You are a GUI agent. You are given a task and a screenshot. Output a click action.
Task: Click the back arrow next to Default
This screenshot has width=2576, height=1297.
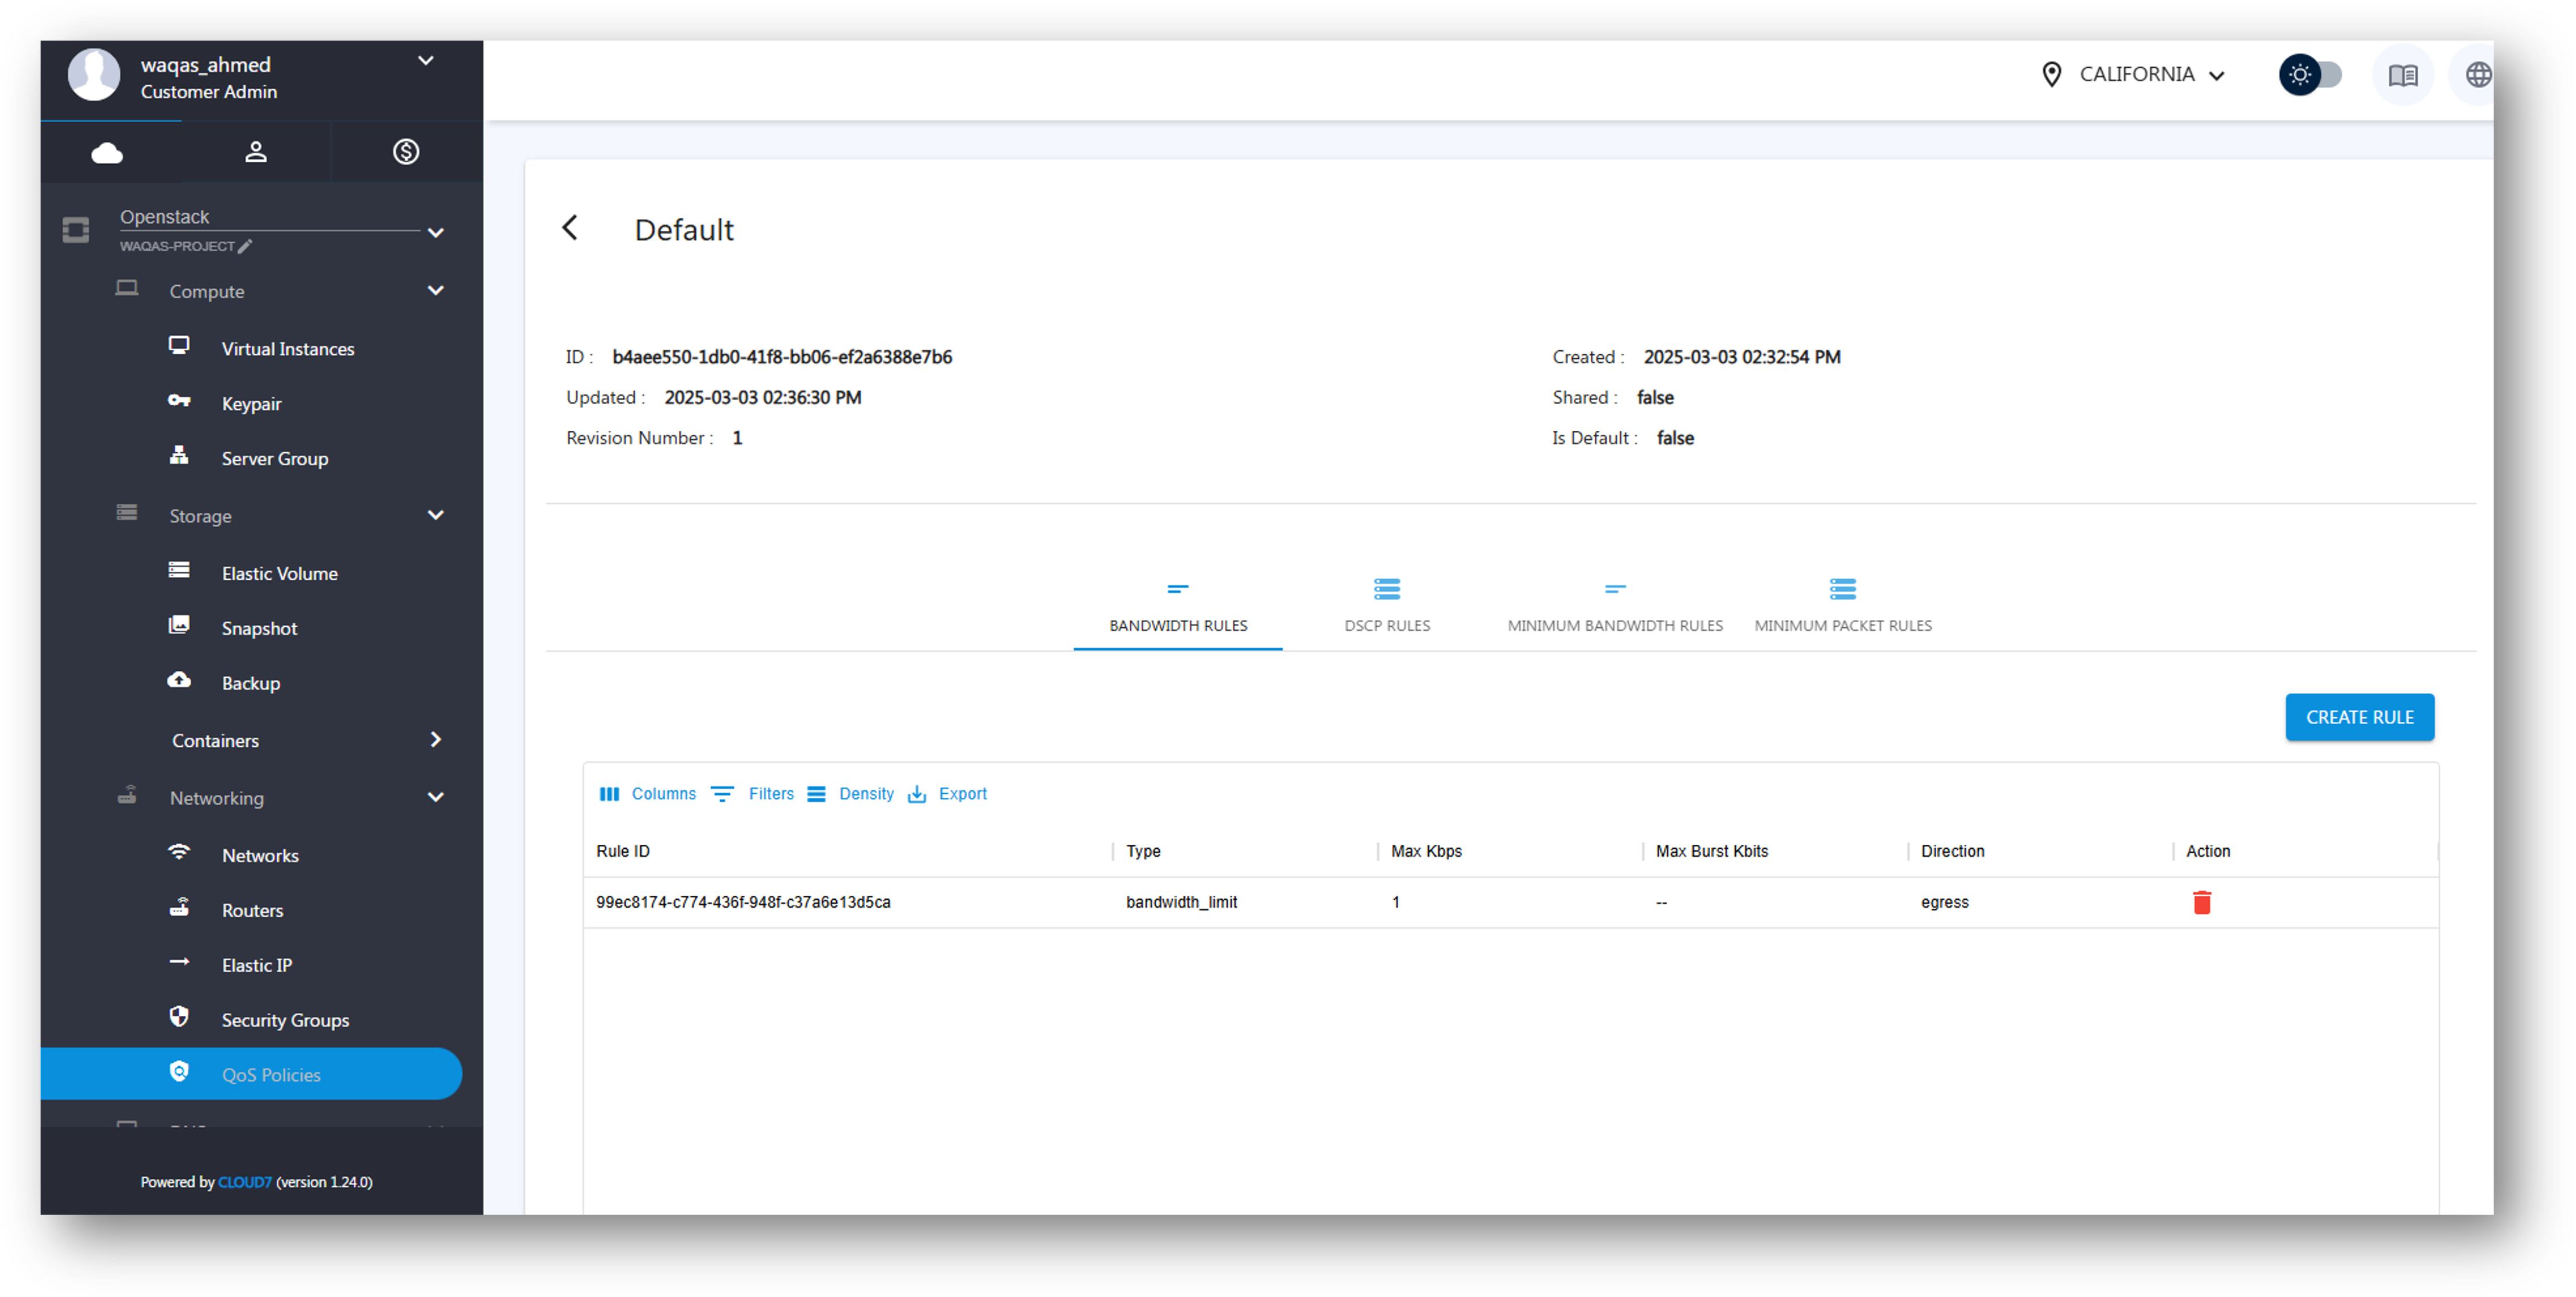click(570, 228)
